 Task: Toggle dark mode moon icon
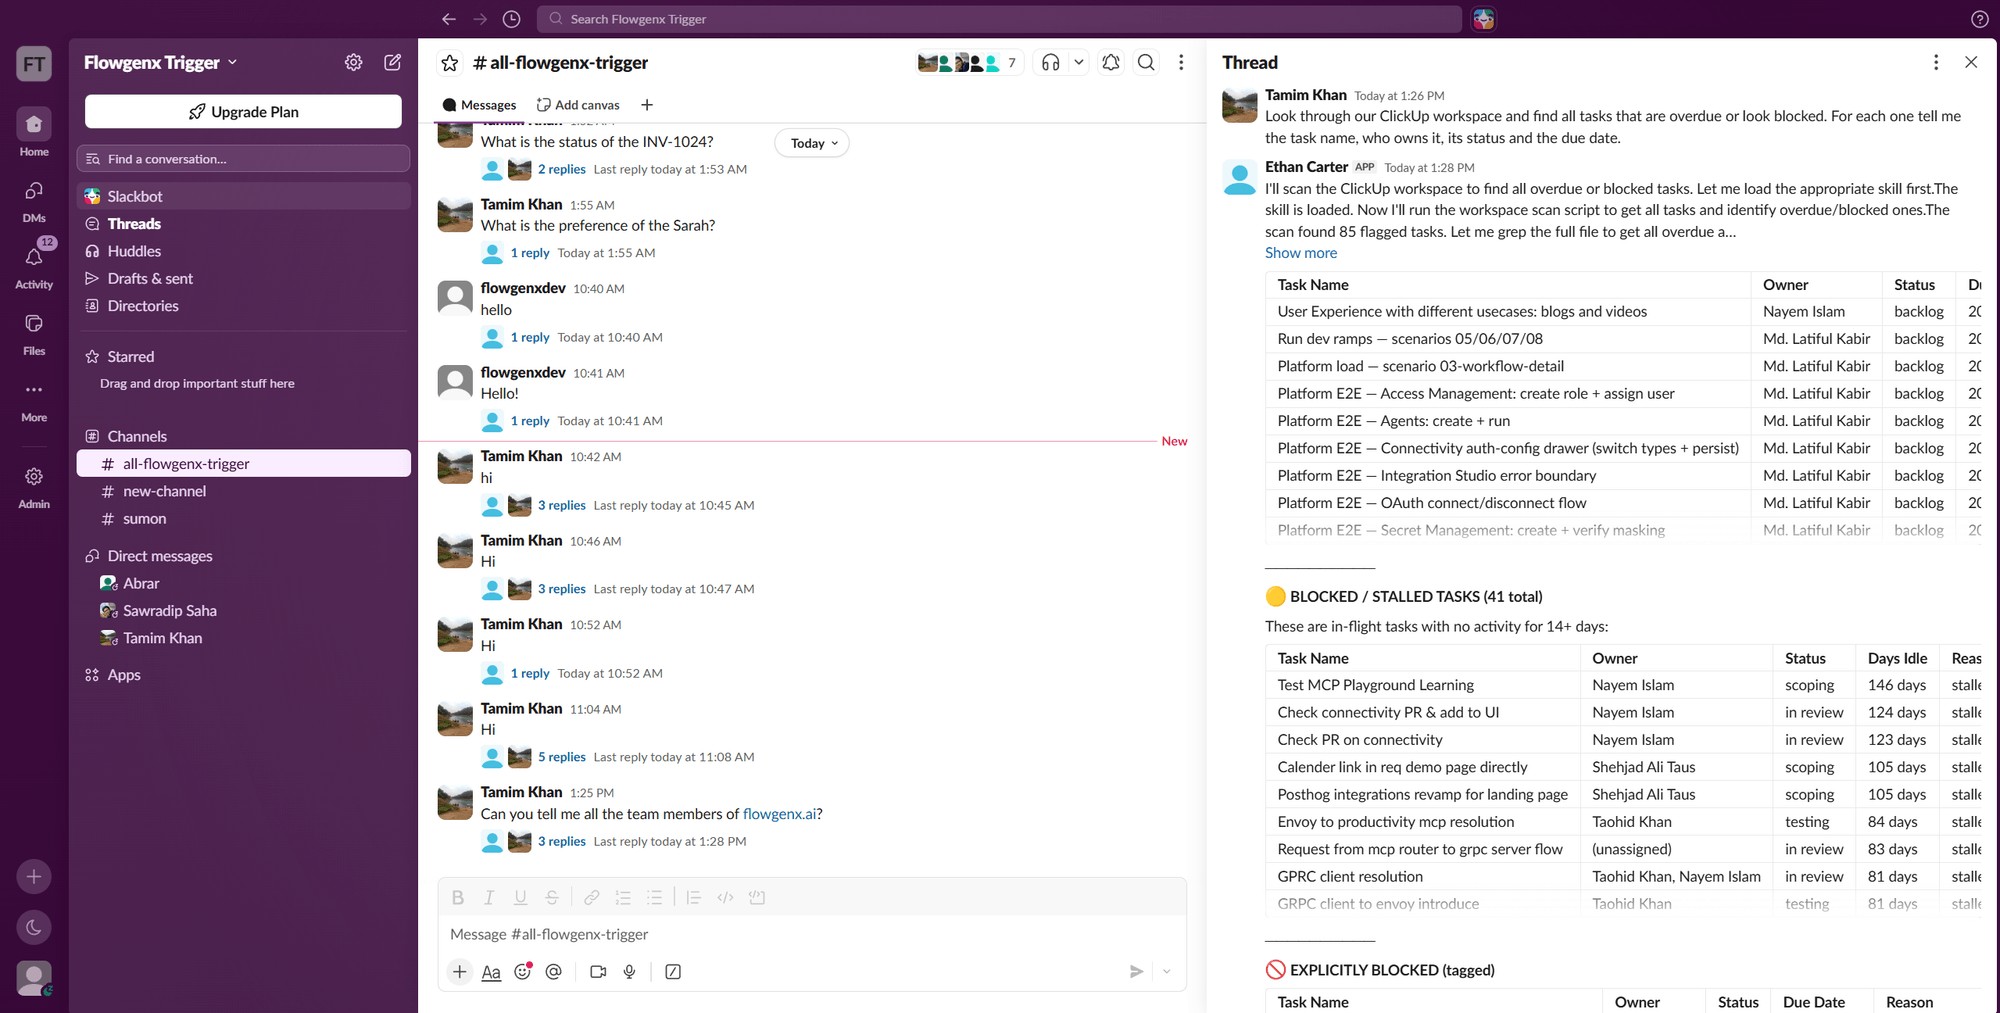tap(34, 928)
